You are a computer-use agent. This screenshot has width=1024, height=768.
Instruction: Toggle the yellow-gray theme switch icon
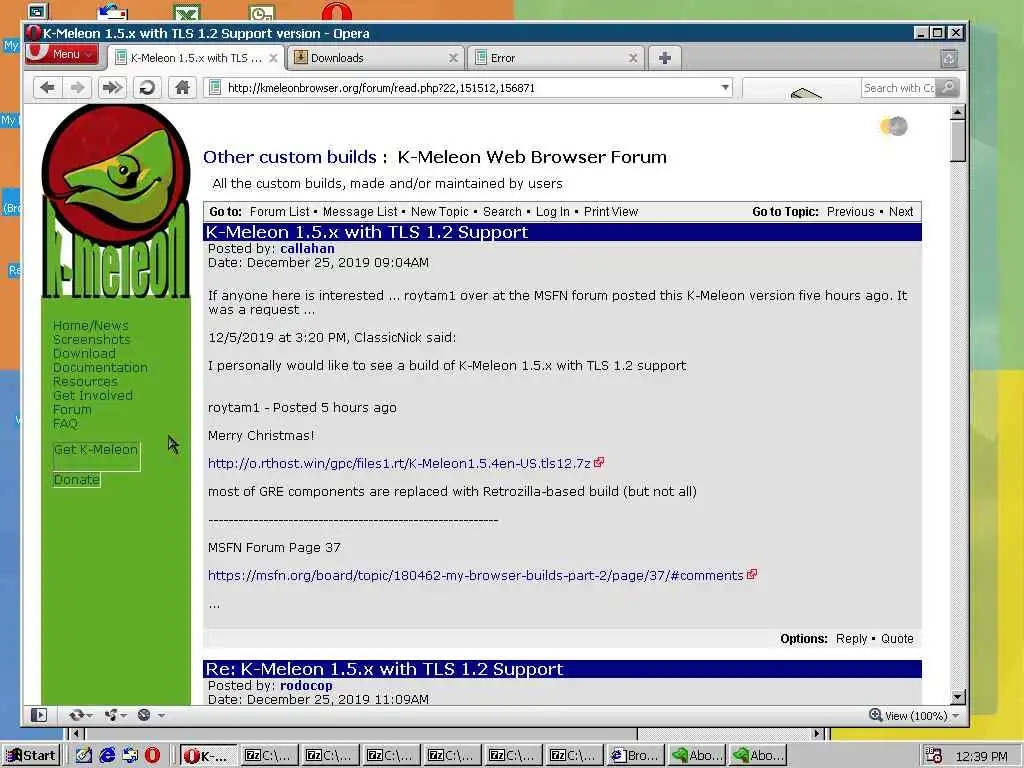(x=894, y=126)
